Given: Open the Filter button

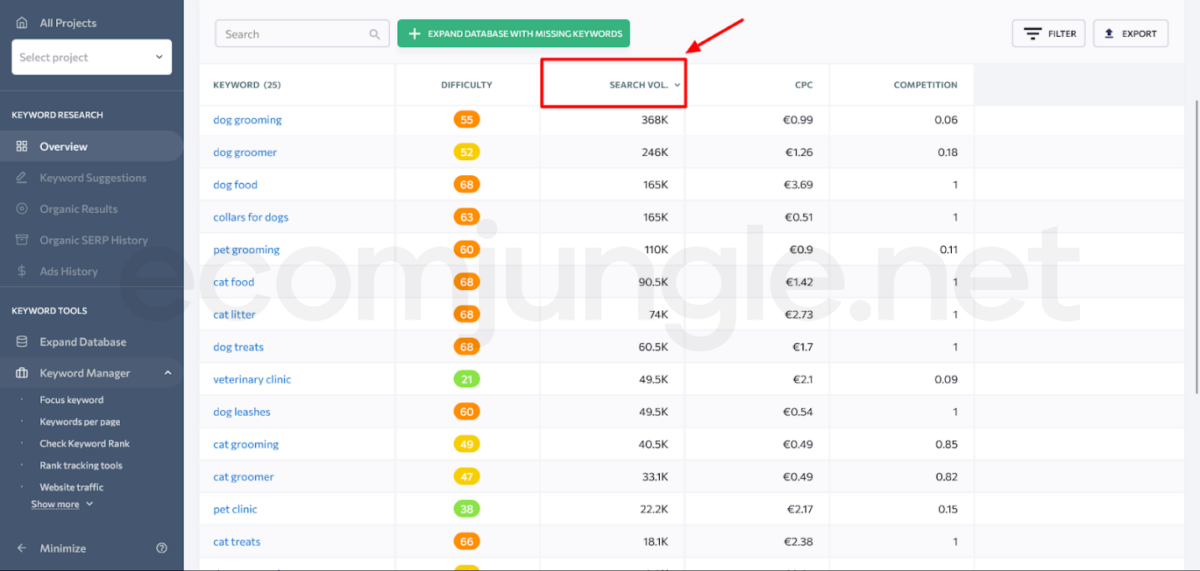Looking at the screenshot, I should point(1048,34).
